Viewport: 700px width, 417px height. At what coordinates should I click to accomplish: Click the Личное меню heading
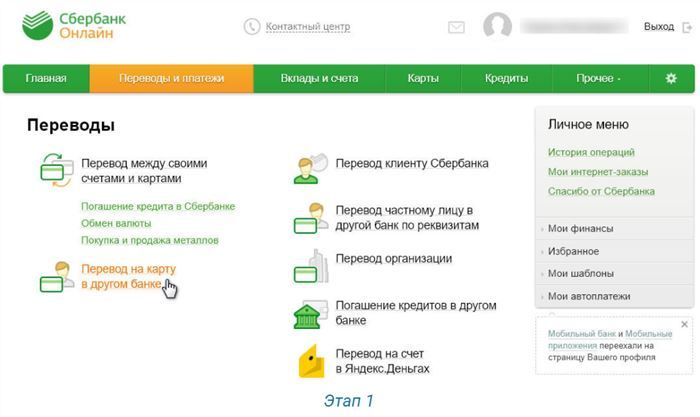click(x=588, y=125)
